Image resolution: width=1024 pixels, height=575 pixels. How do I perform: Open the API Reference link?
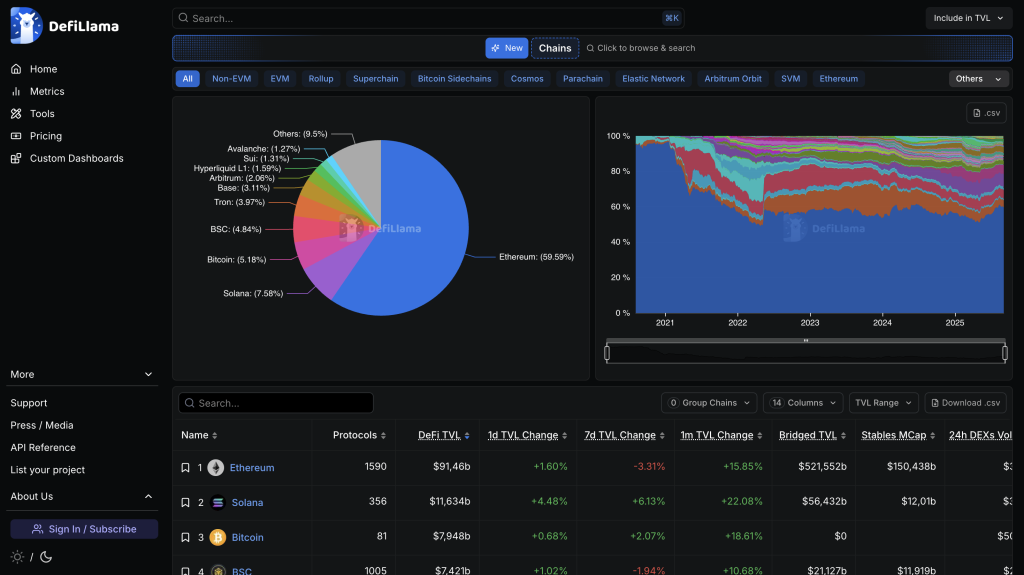tap(43, 448)
